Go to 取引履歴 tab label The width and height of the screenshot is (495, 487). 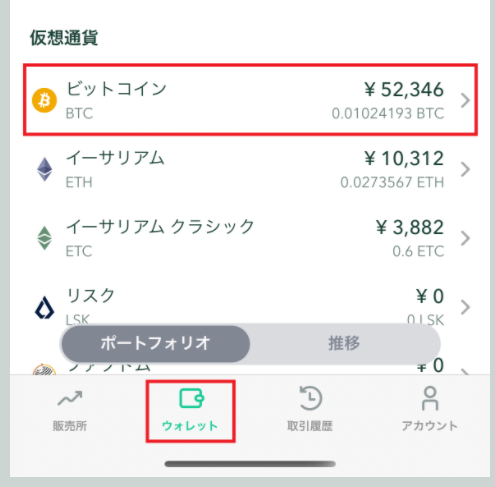tap(310, 426)
